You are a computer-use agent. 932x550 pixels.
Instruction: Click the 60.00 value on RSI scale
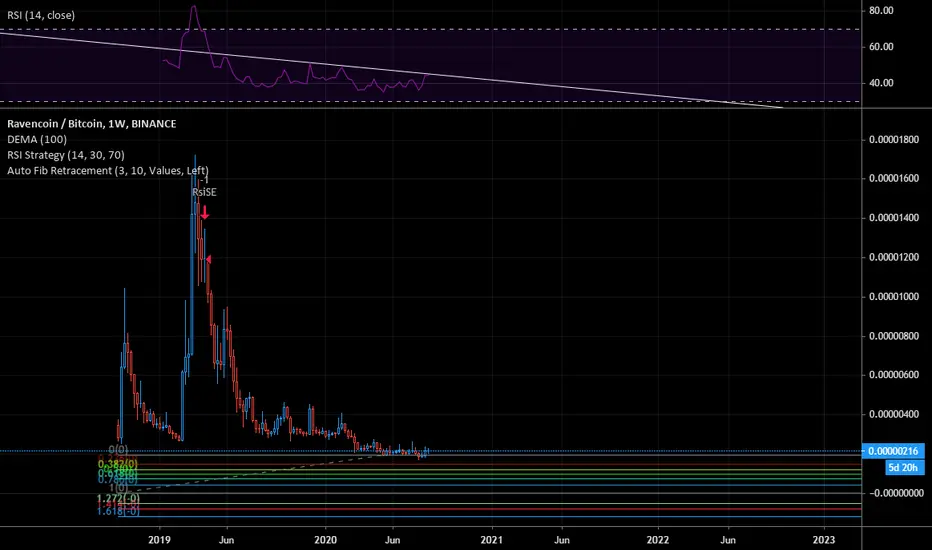(881, 46)
